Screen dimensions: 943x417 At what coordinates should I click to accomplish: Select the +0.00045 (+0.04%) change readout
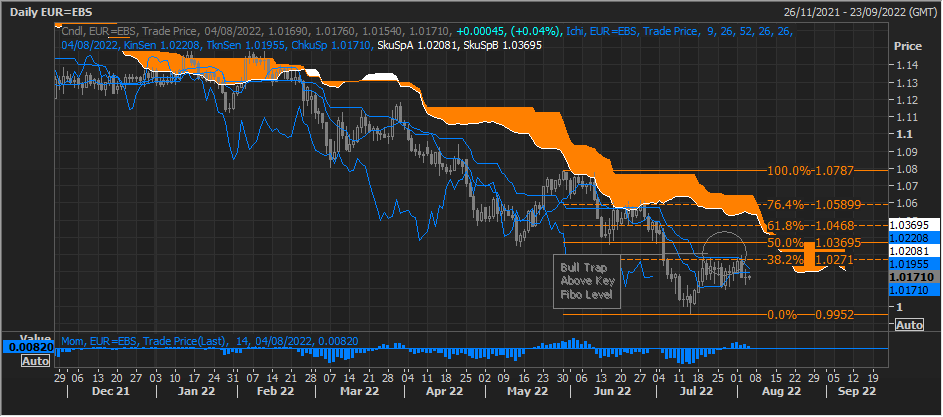(x=508, y=29)
